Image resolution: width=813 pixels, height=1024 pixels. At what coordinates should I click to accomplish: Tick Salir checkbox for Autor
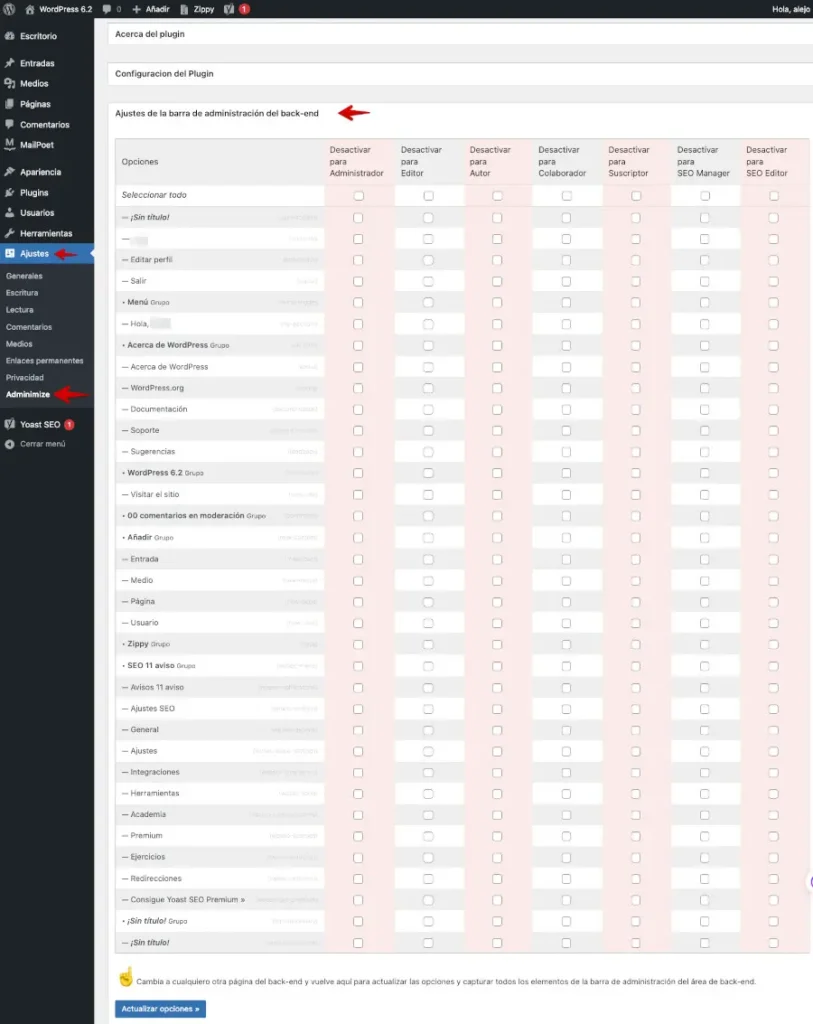coord(497,281)
